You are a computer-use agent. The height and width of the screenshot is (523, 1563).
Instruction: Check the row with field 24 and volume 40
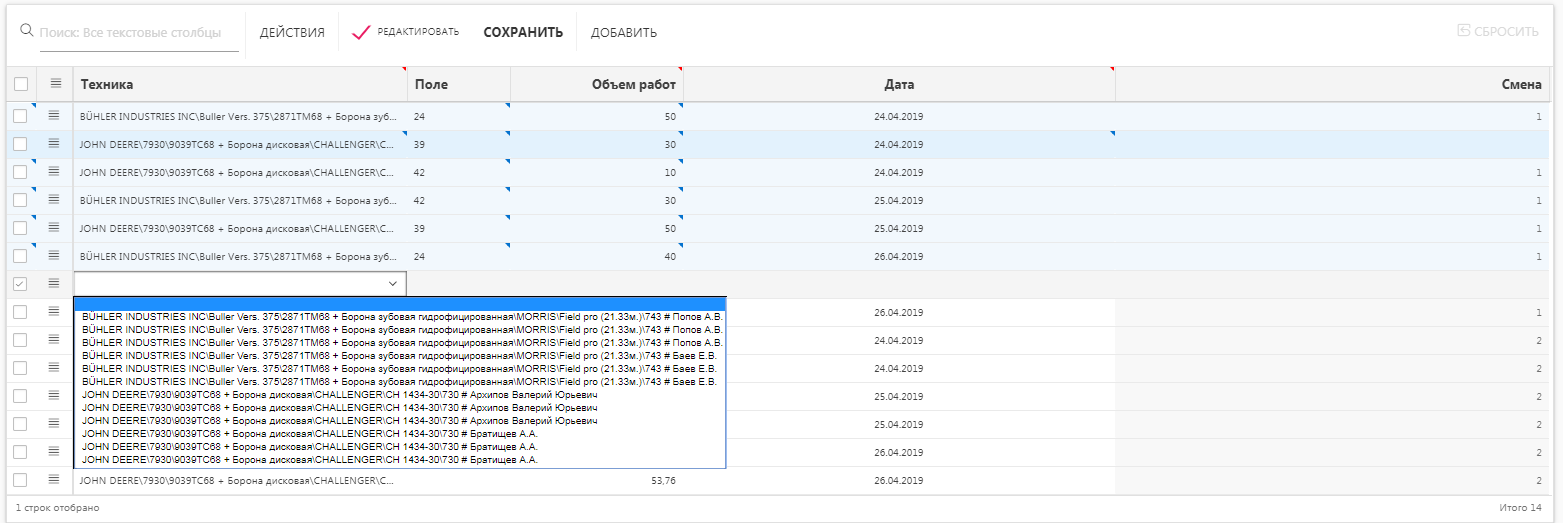click(20, 256)
